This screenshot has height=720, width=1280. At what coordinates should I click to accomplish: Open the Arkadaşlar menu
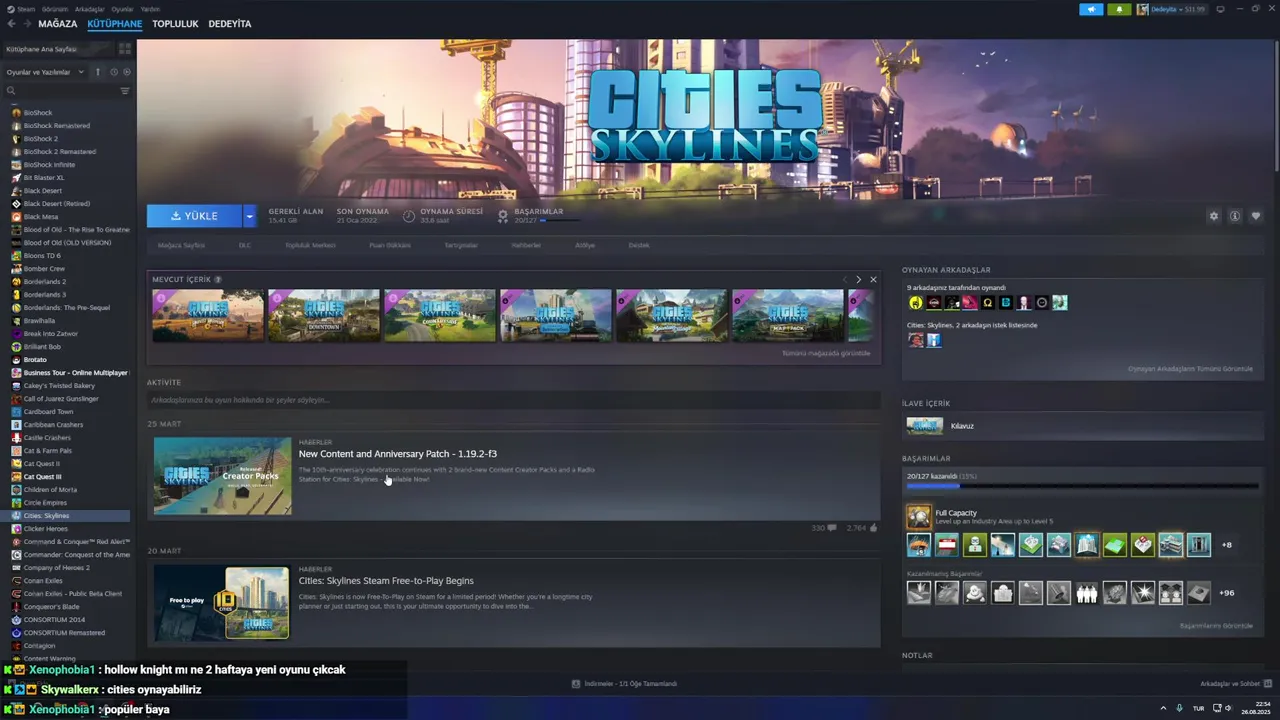point(90,9)
